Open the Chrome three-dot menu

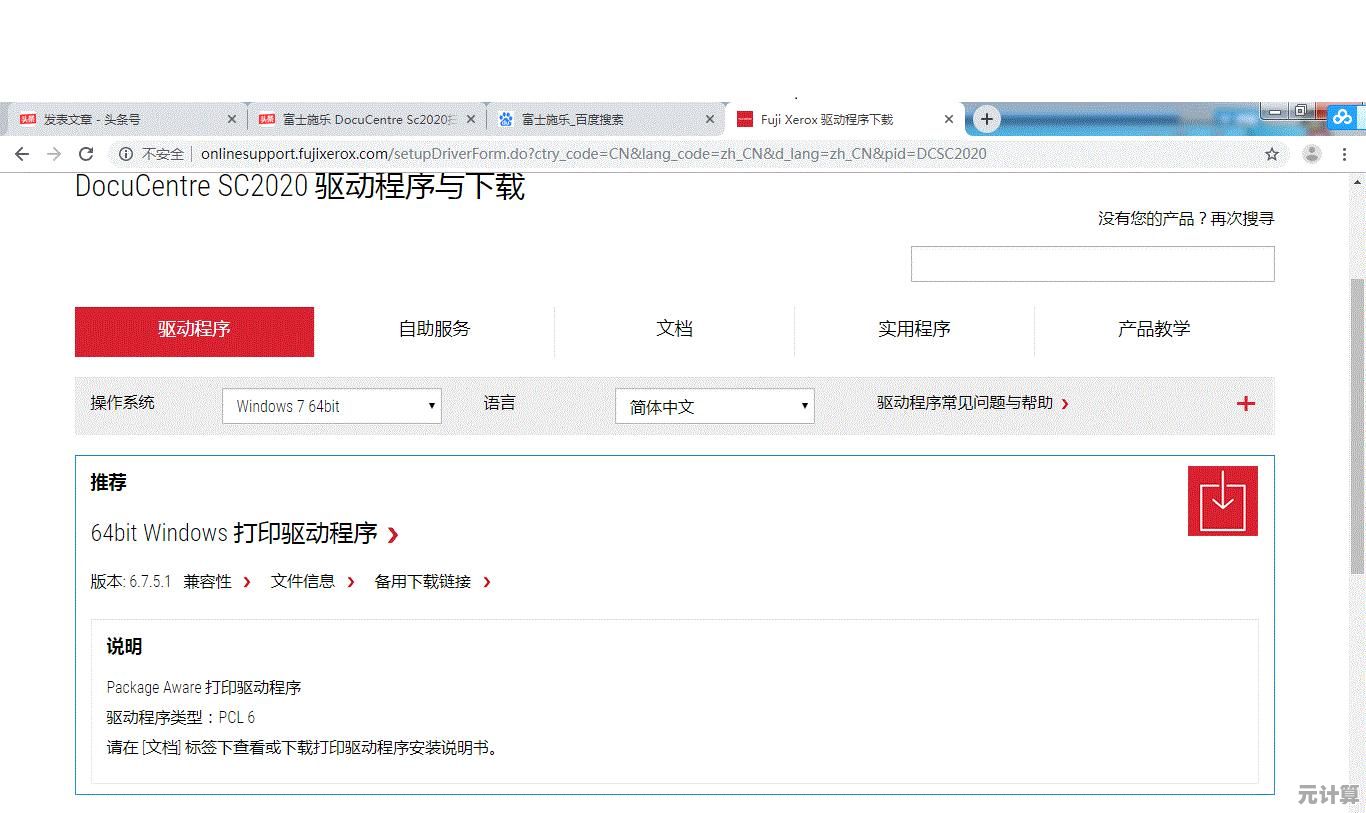click(x=1345, y=154)
